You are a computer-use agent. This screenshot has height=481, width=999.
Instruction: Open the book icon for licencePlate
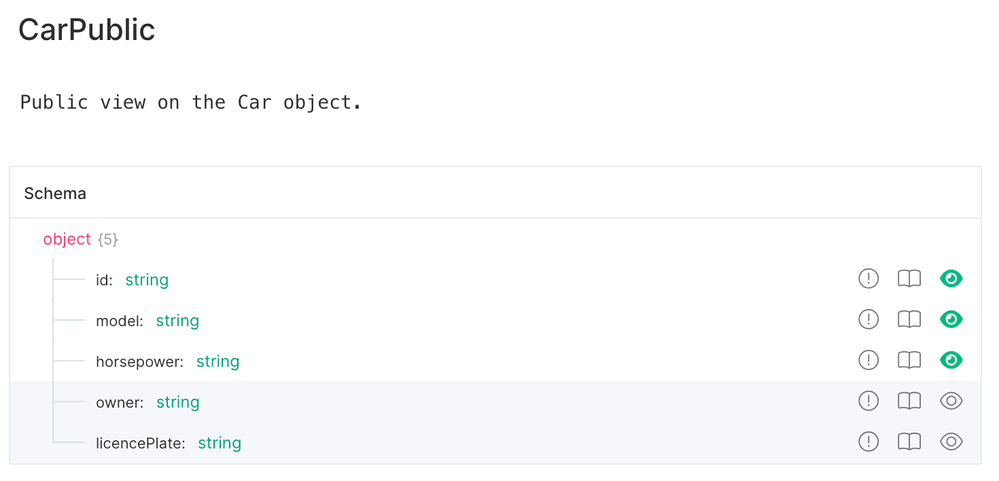pos(909,442)
